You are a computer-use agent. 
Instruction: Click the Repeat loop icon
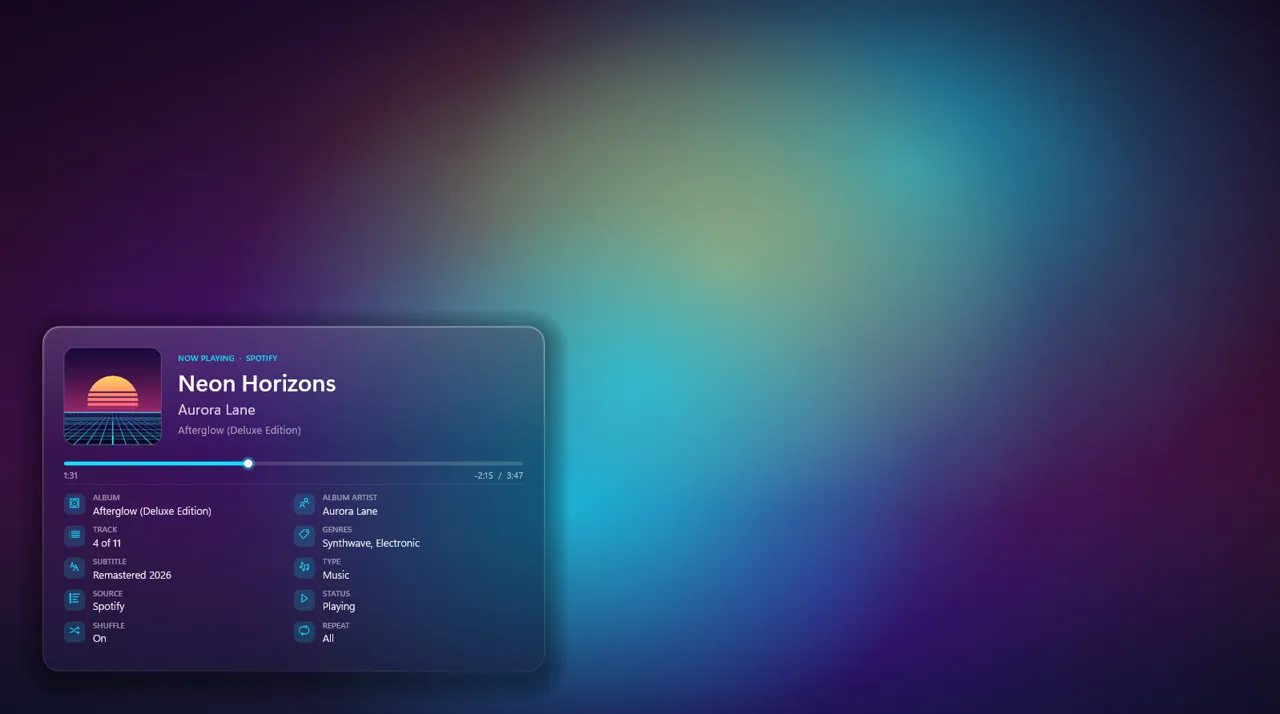click(x=304, y=631)
